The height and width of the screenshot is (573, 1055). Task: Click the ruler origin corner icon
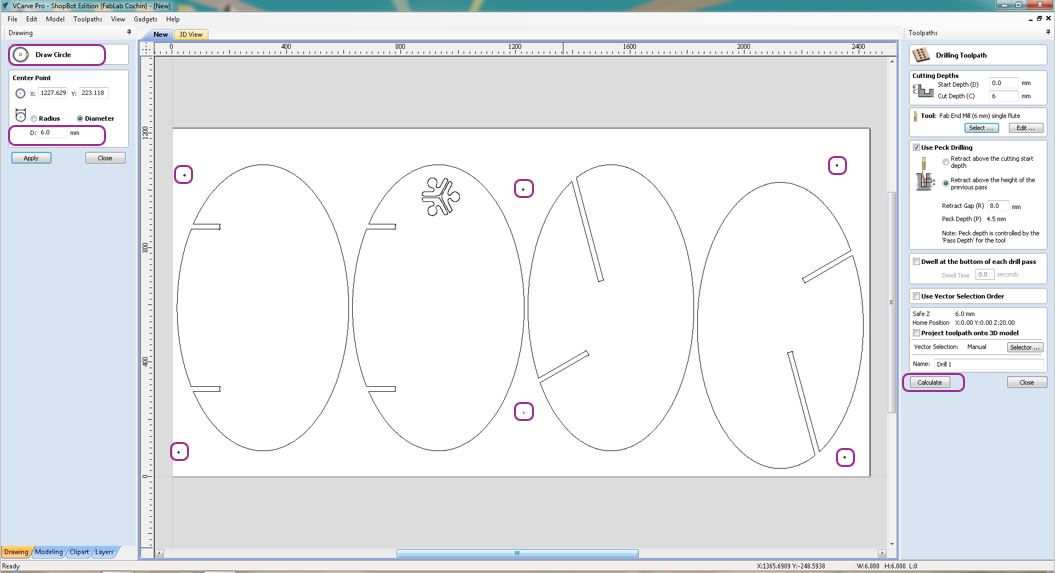pos(146,48)
